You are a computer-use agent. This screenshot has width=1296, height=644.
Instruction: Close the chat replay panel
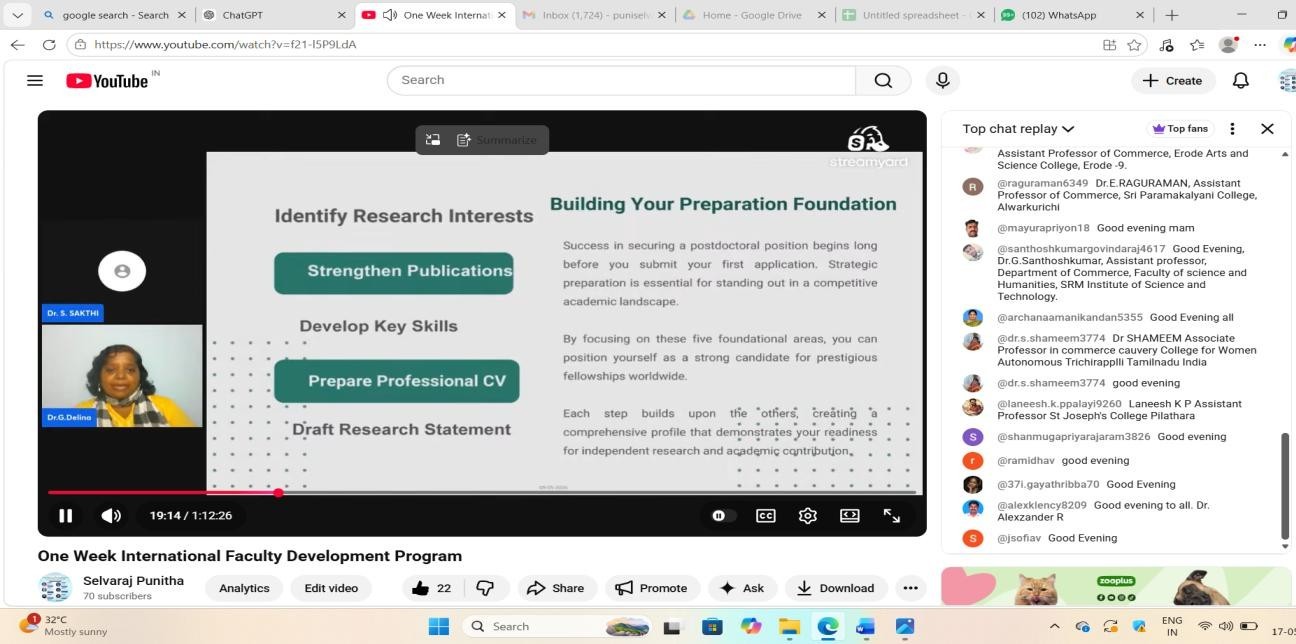tap(1267, 128)
